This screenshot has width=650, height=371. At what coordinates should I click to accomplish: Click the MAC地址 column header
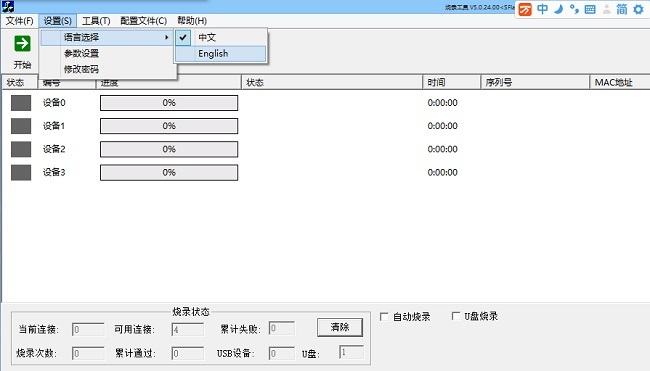click(620, 82)
